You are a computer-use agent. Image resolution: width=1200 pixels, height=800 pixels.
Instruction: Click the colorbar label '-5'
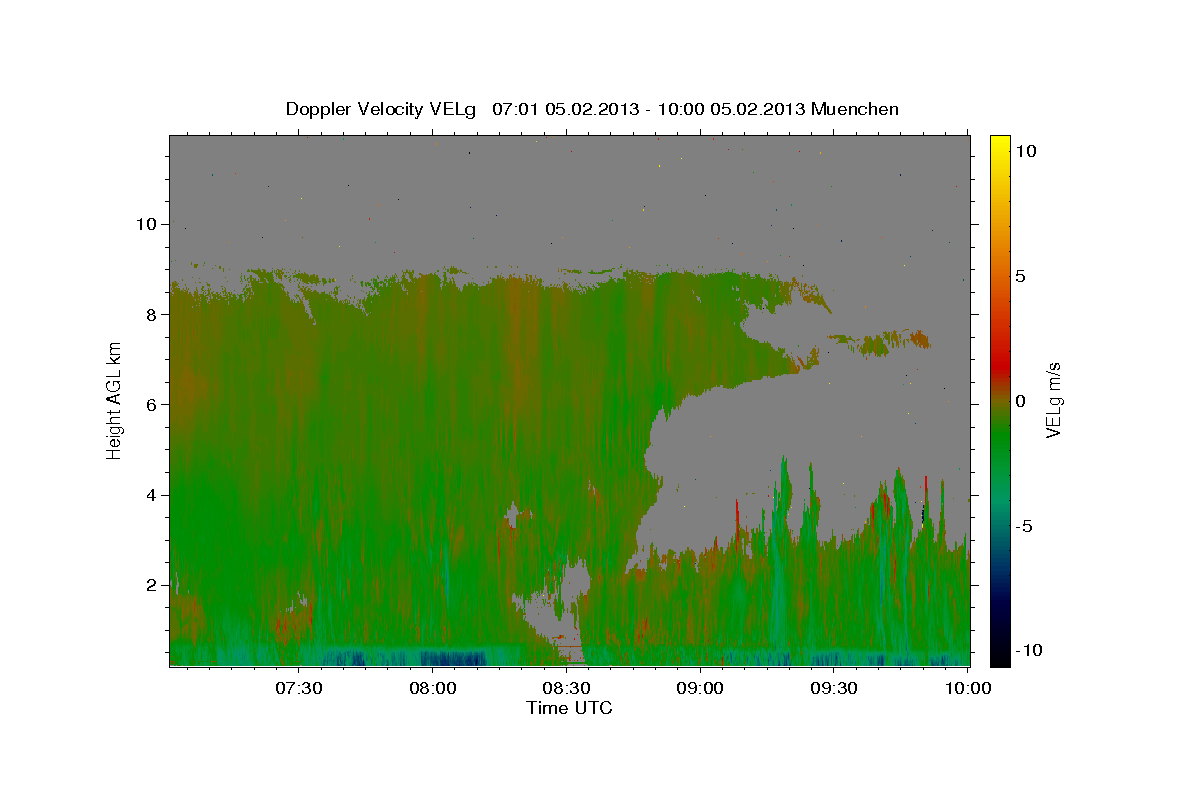(1025, 526)
